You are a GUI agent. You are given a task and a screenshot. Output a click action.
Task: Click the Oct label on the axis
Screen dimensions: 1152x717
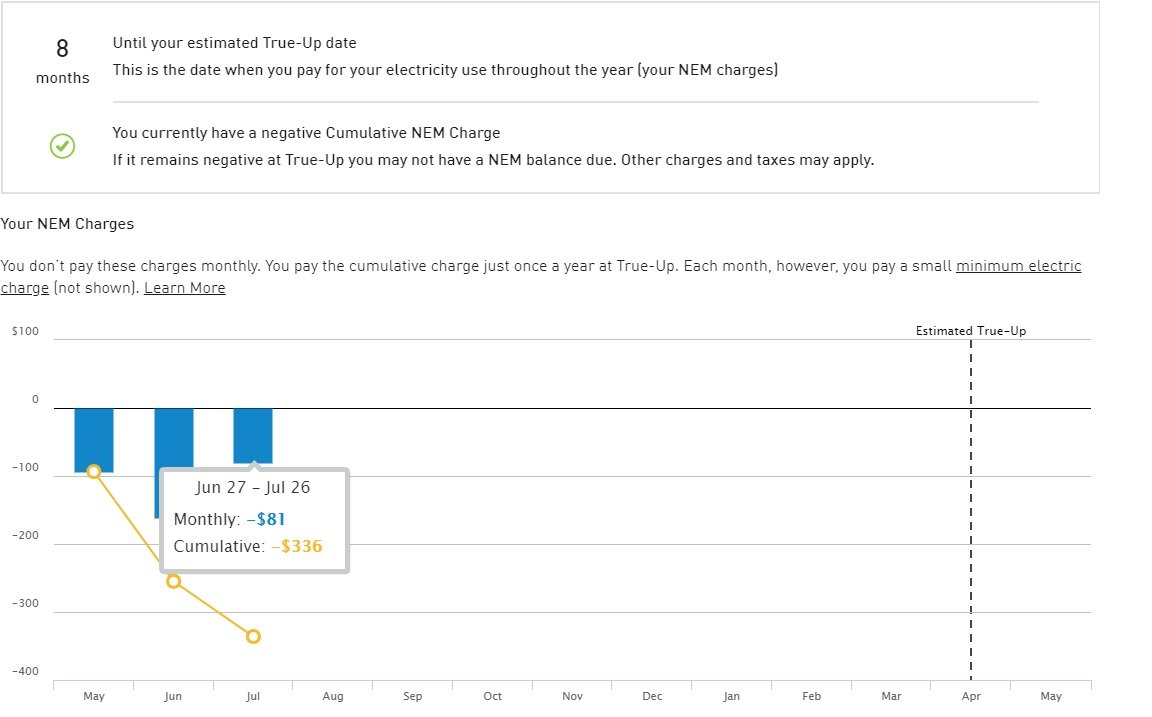[492, 696]
